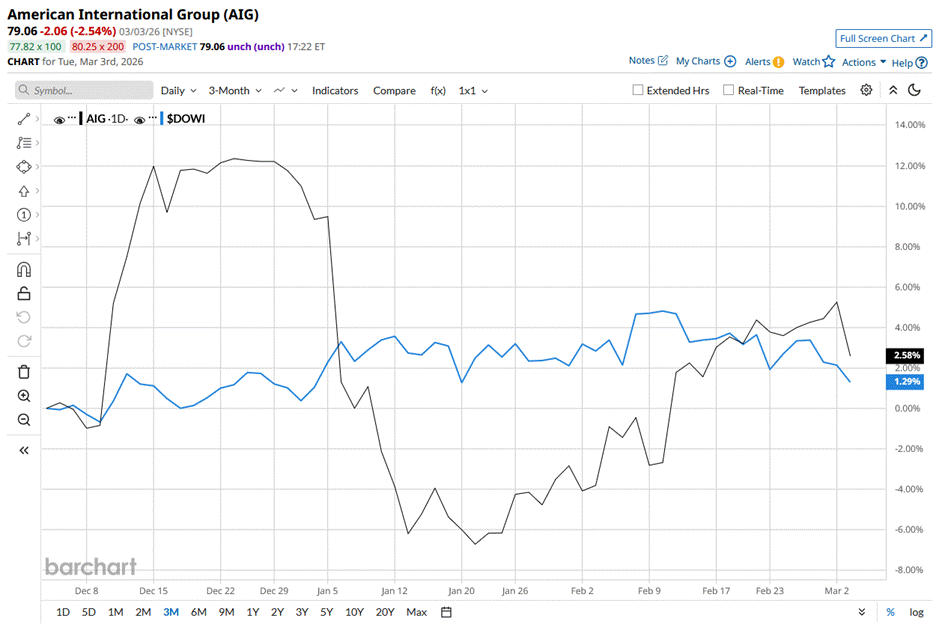Enable the magnet snap tool
Image resolution: width=936 pixels, height=624 pixels.
pos(22,269)
